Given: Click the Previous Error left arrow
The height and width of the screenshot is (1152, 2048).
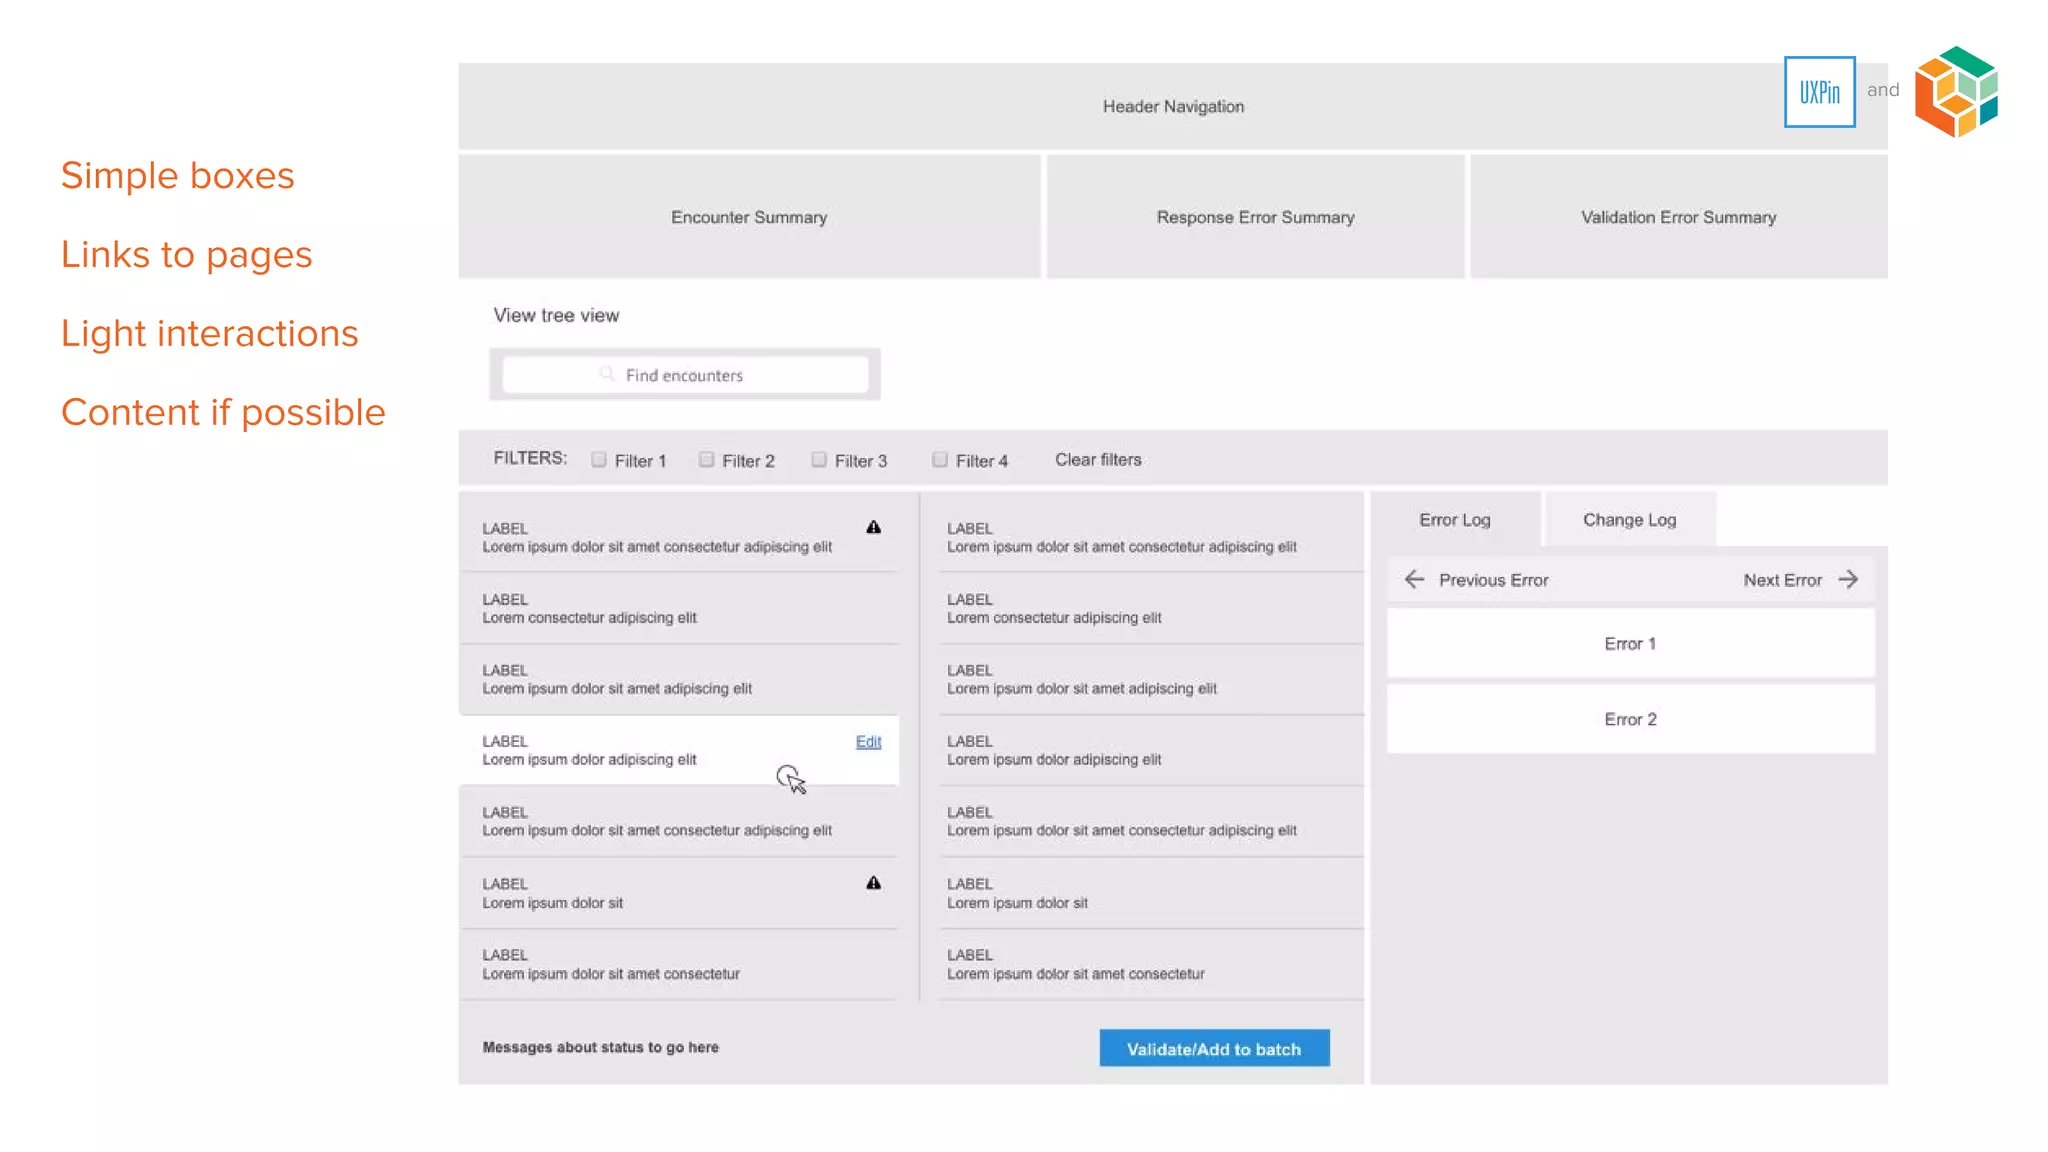Looking at the screenshot, I should click(x=1414, y=580).
